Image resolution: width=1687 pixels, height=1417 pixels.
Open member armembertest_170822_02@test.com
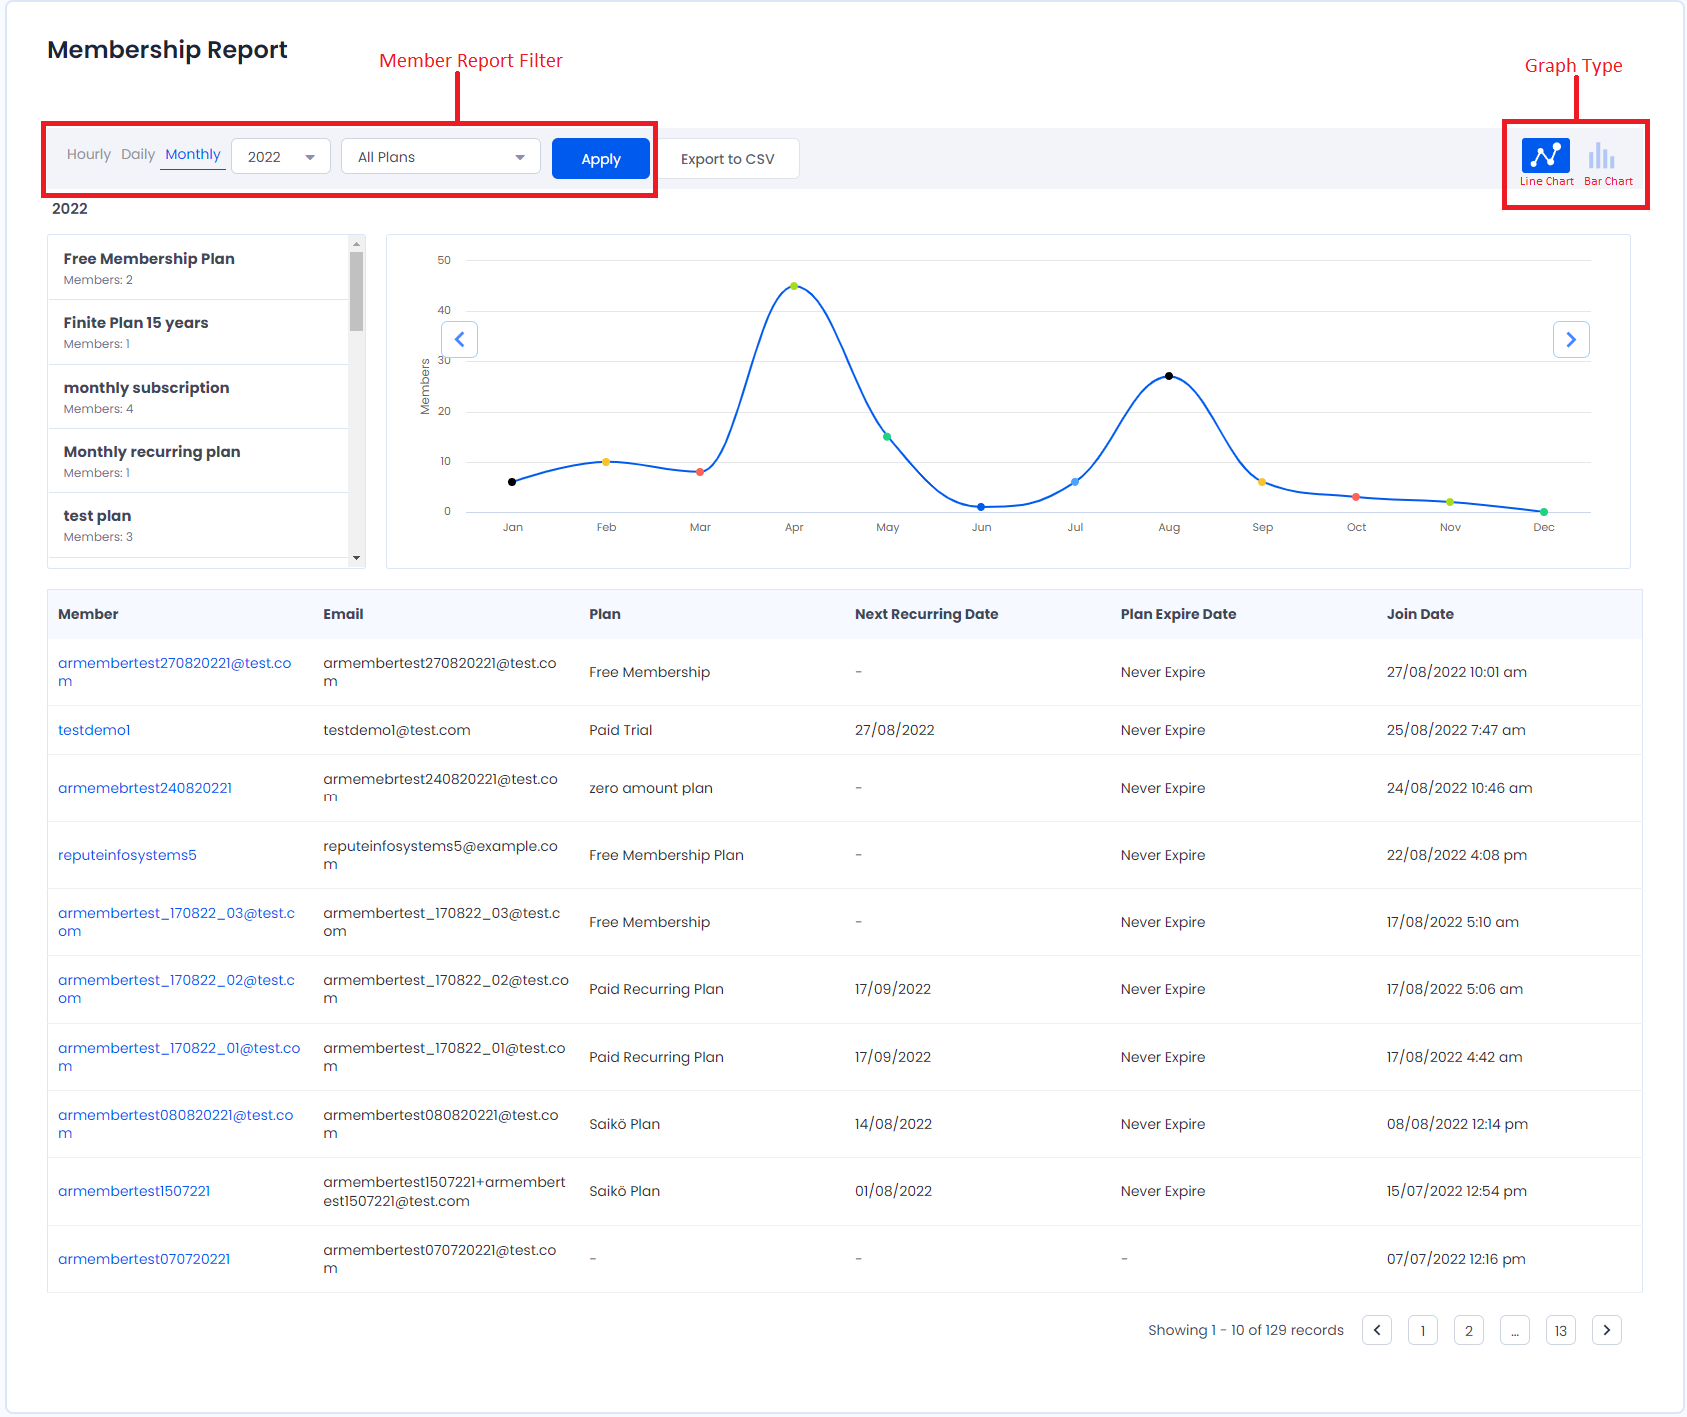(177, 989)
